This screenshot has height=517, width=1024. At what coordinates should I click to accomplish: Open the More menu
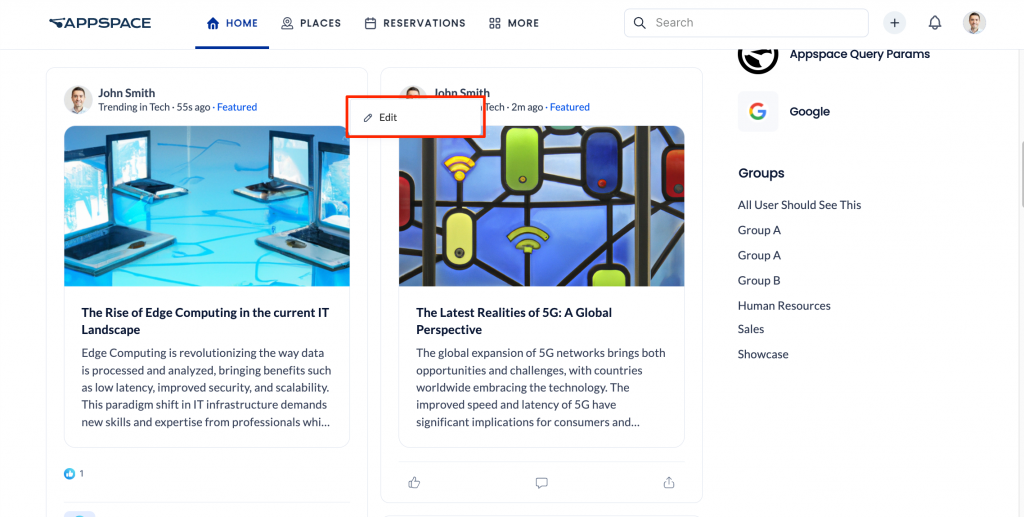(514, 24)
